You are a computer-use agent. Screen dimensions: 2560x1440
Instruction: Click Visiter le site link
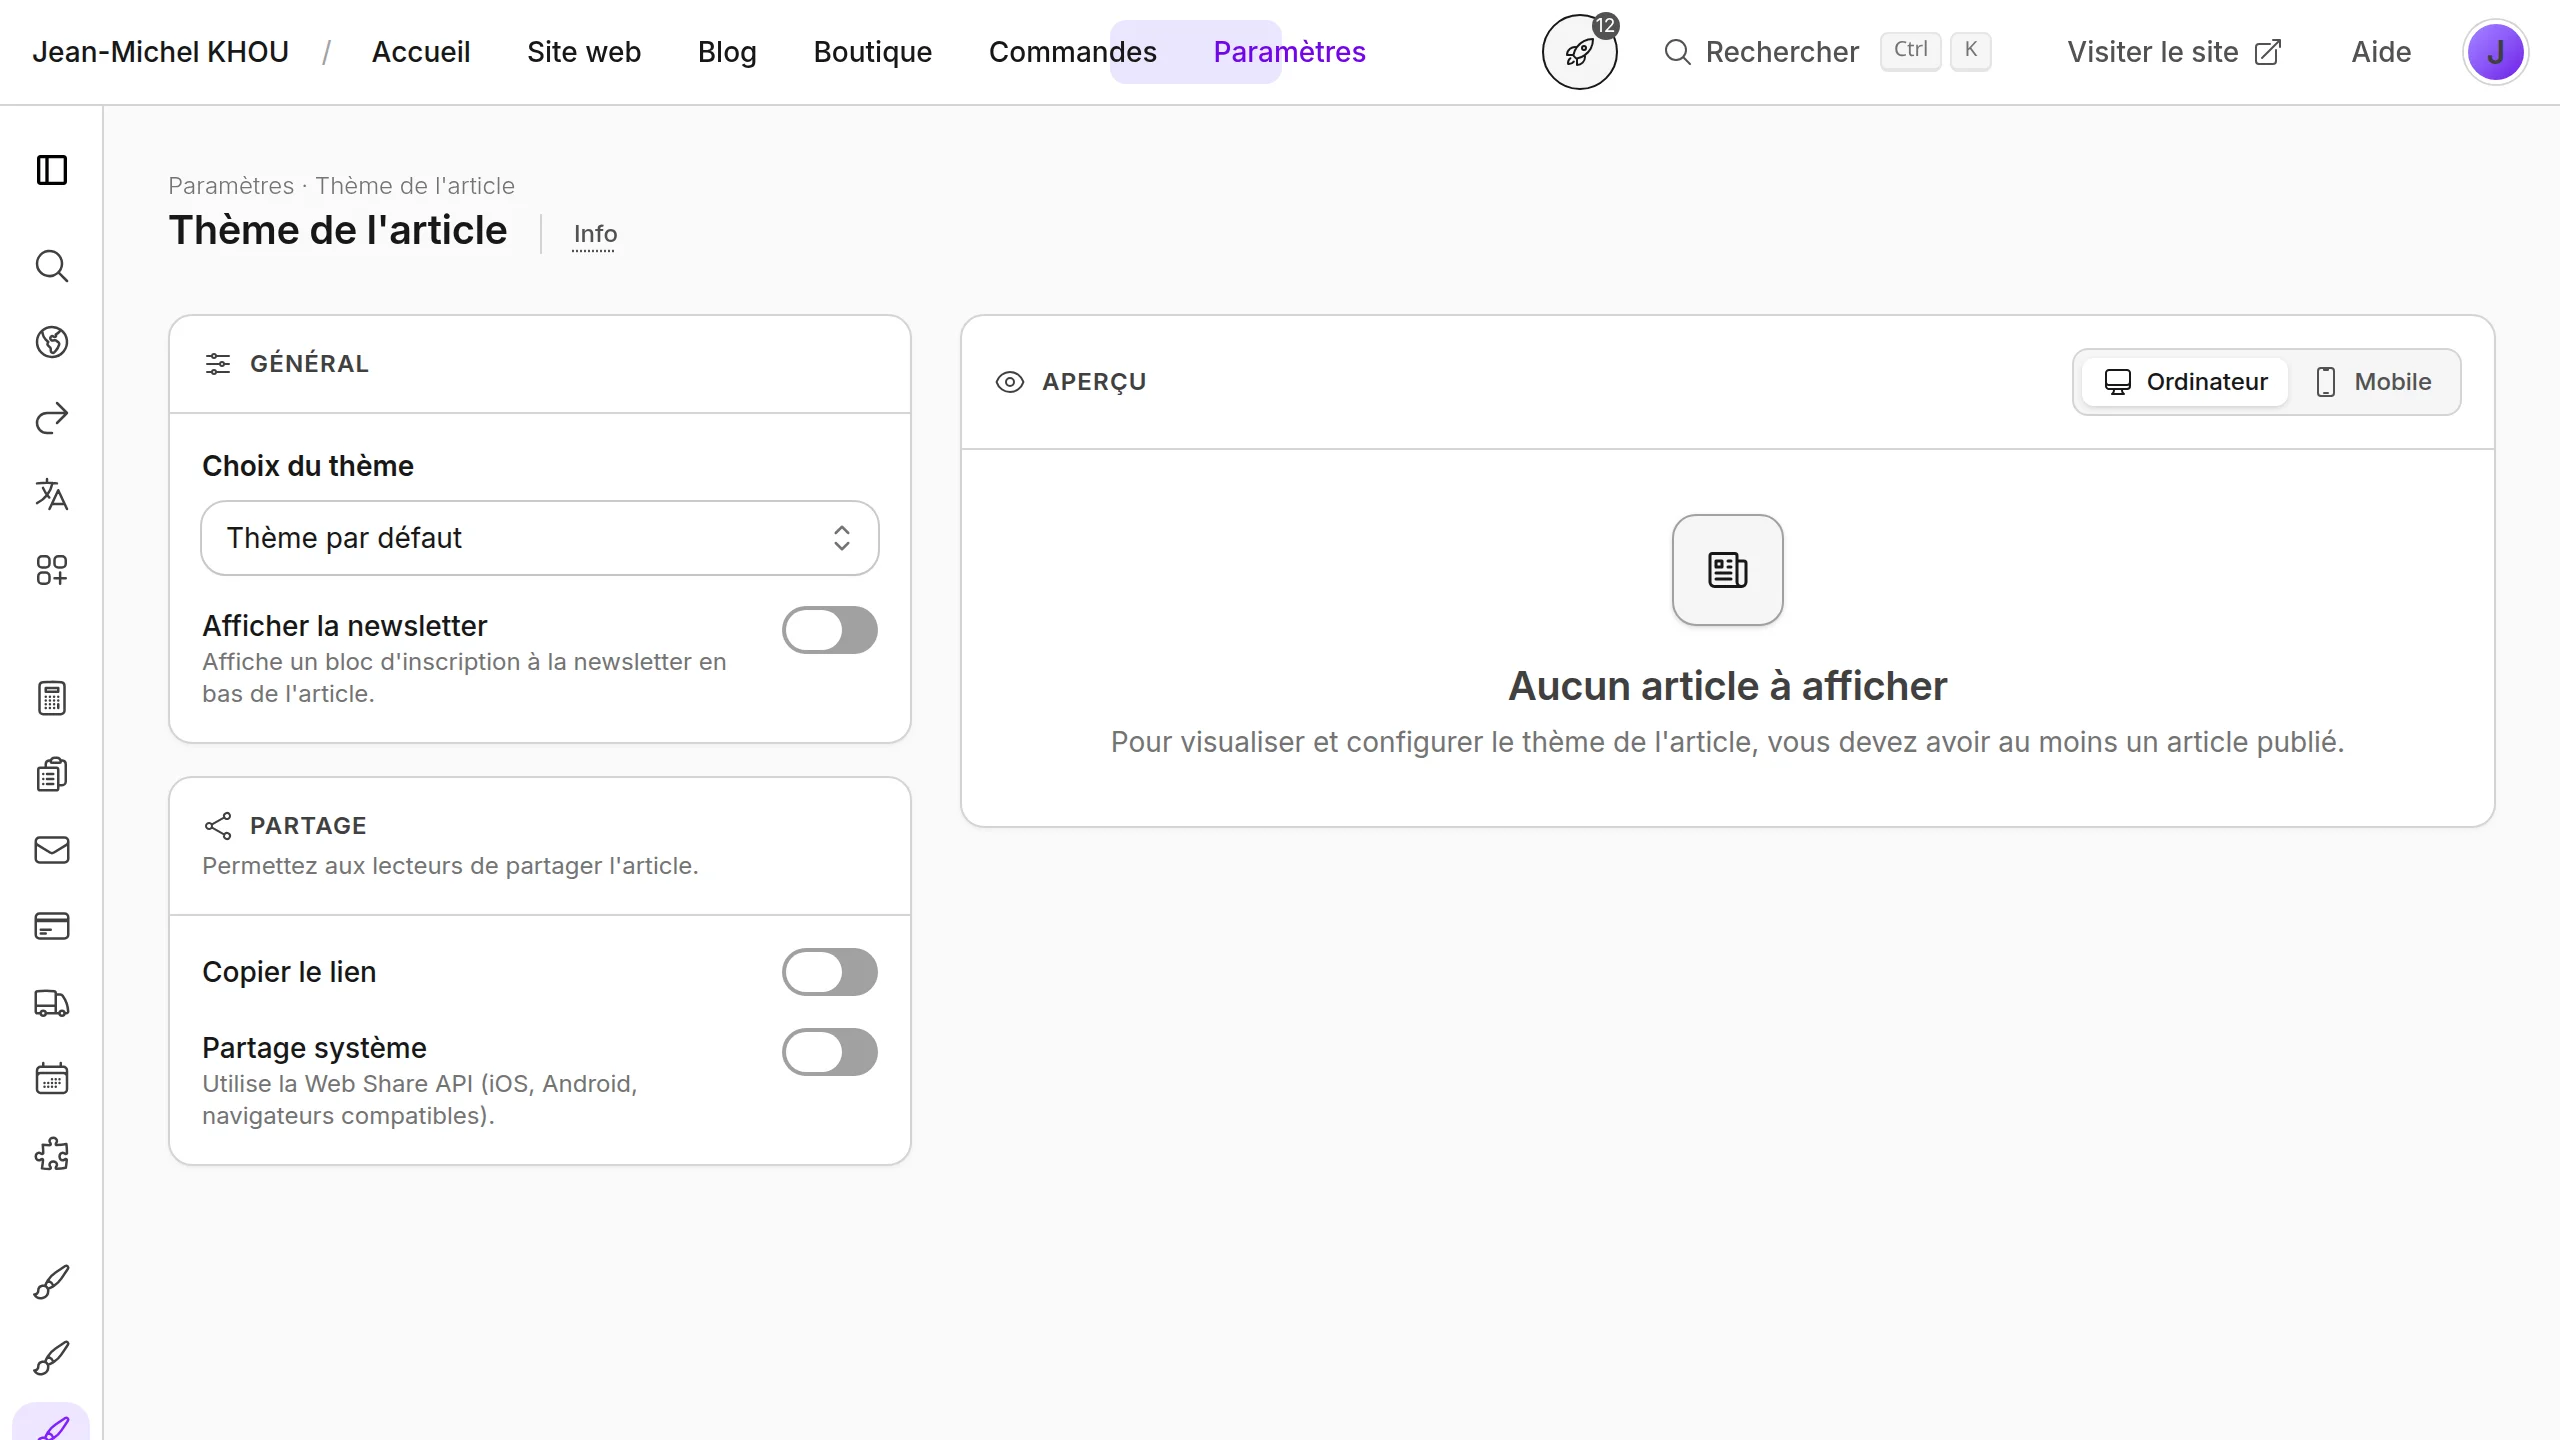click(x=2174, y=52)
